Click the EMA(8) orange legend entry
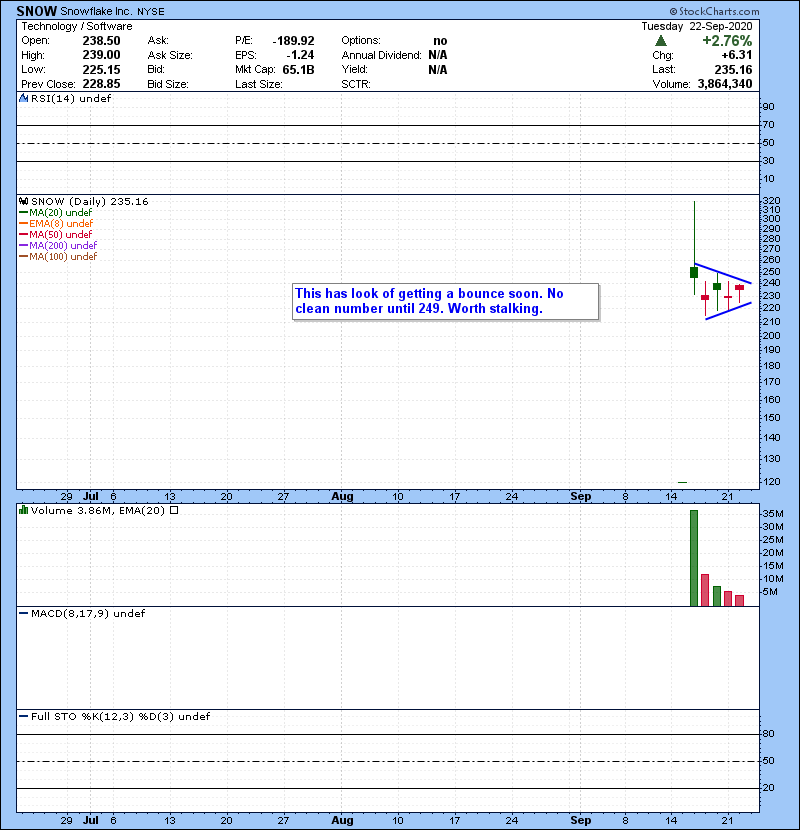 [x=62, y=223]
